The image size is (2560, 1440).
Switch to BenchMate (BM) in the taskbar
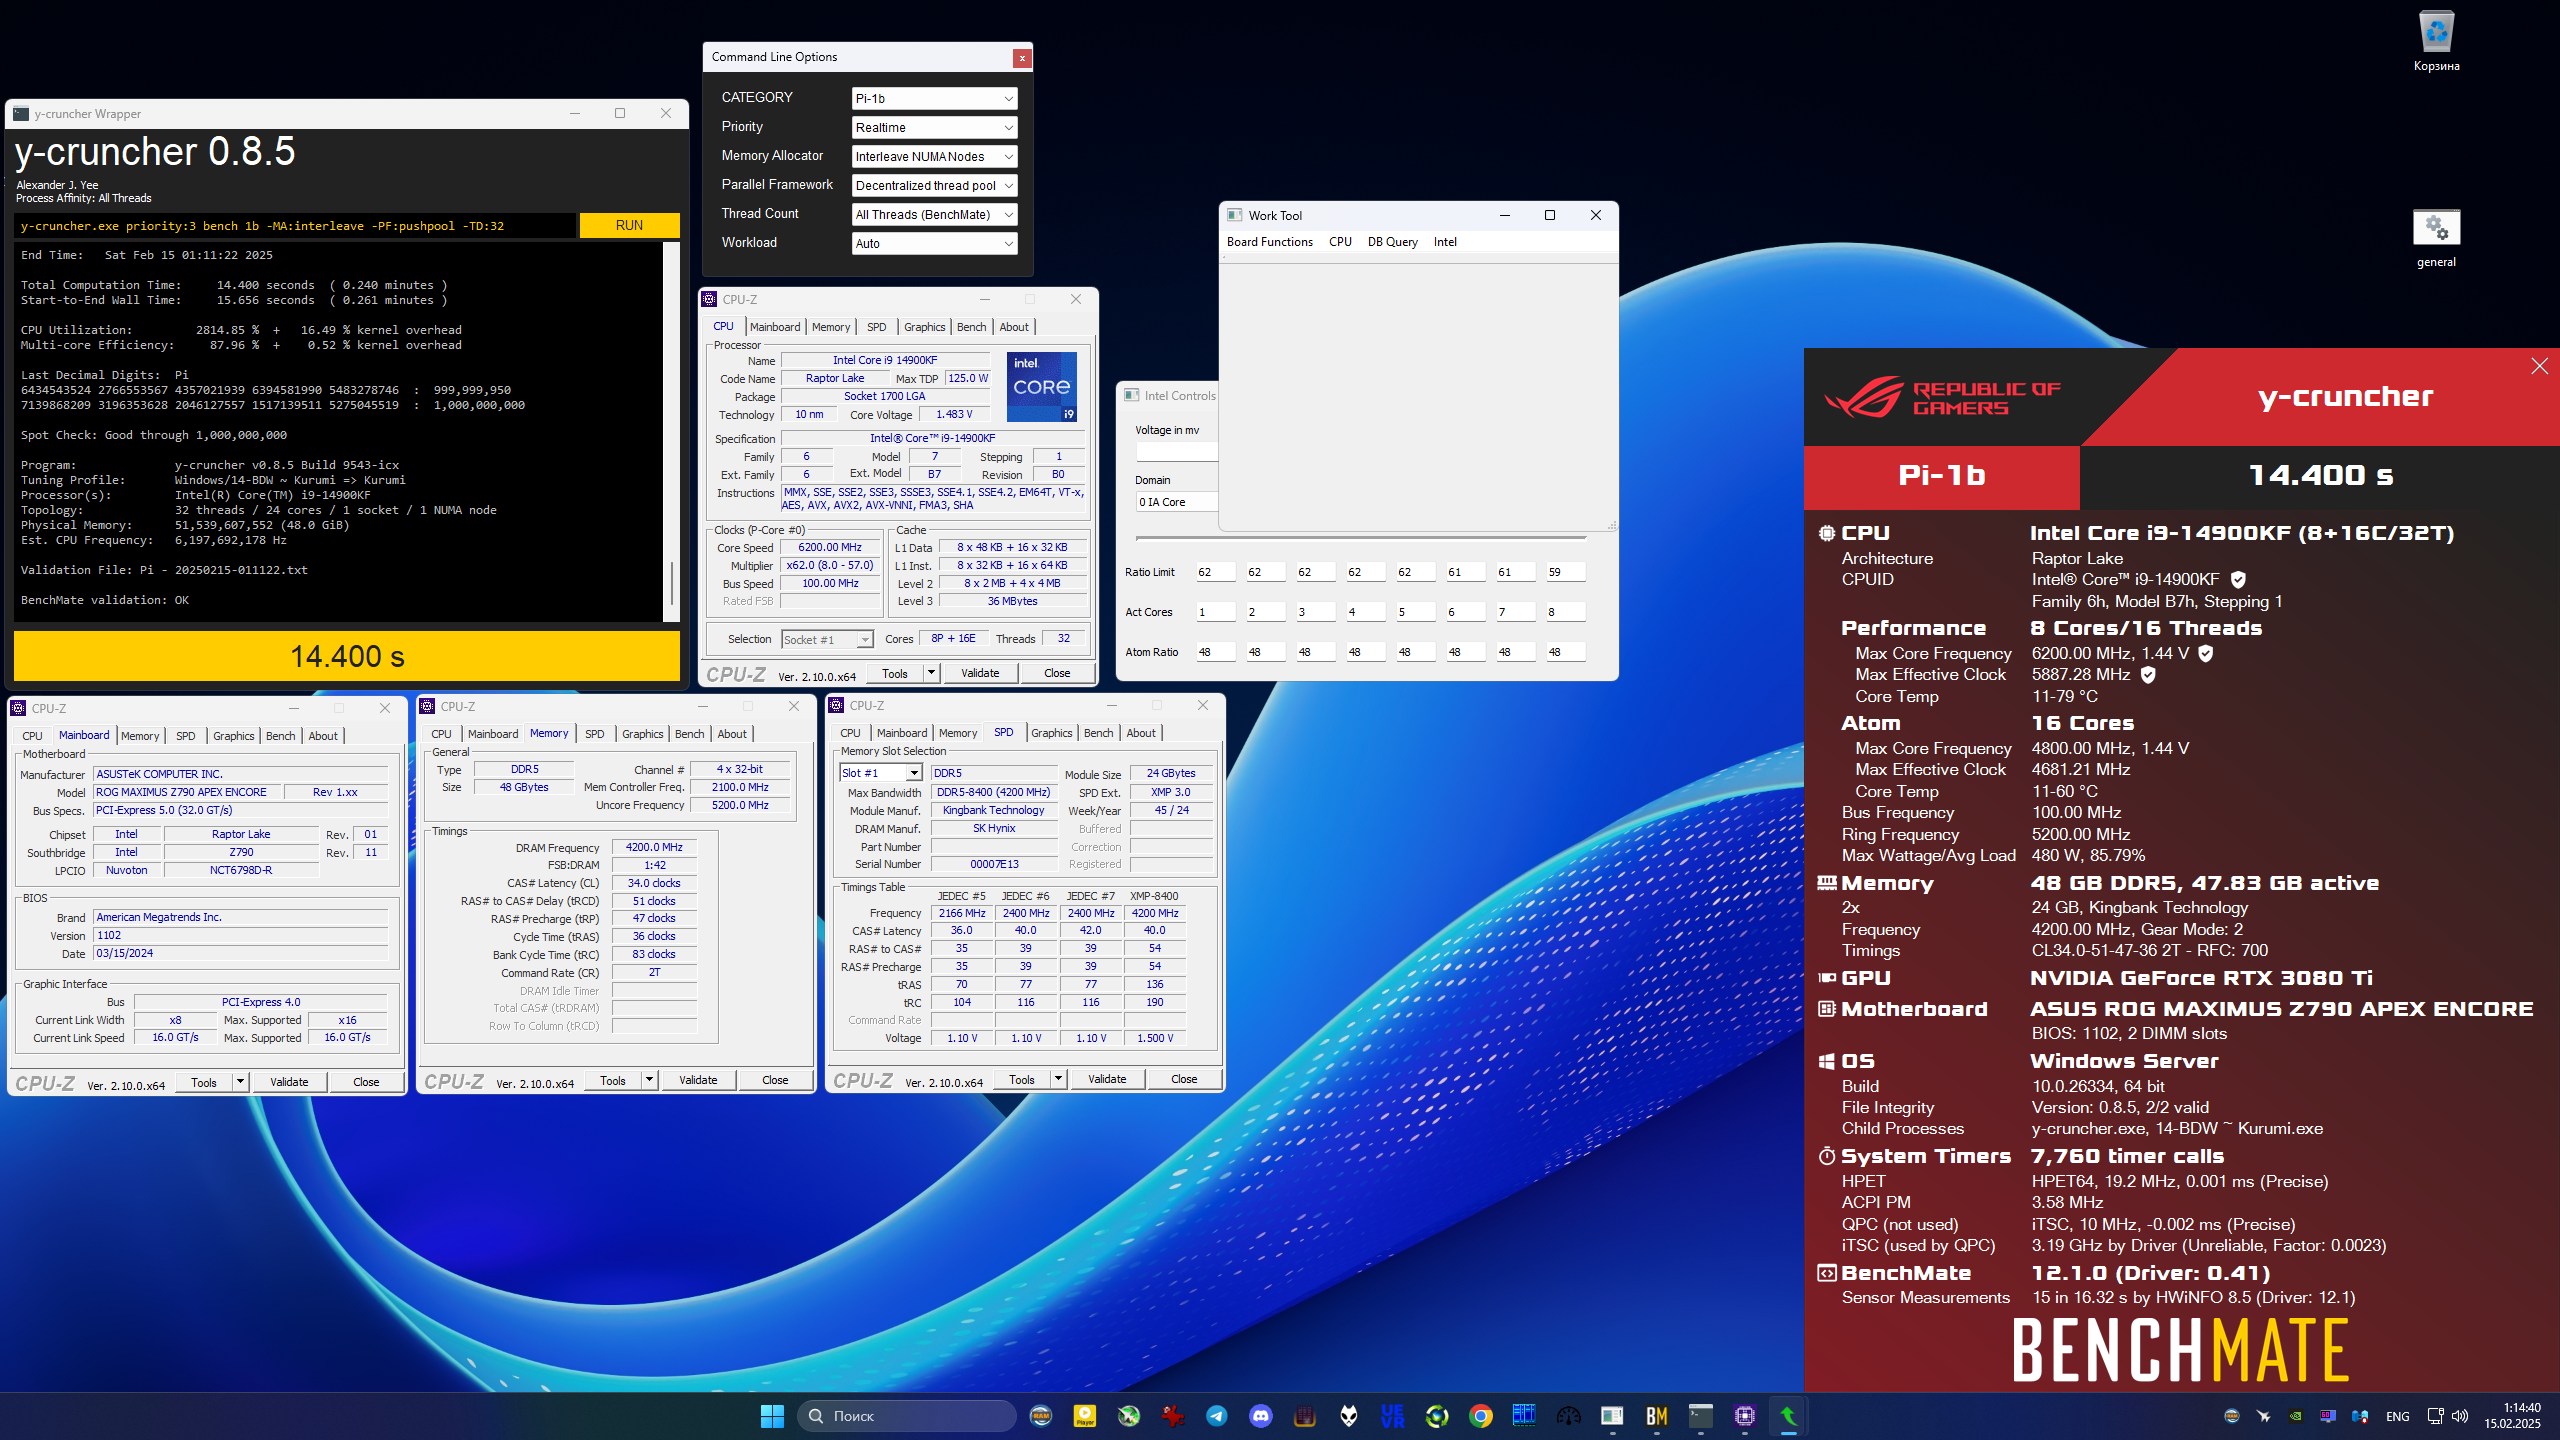[1657, 1416]
